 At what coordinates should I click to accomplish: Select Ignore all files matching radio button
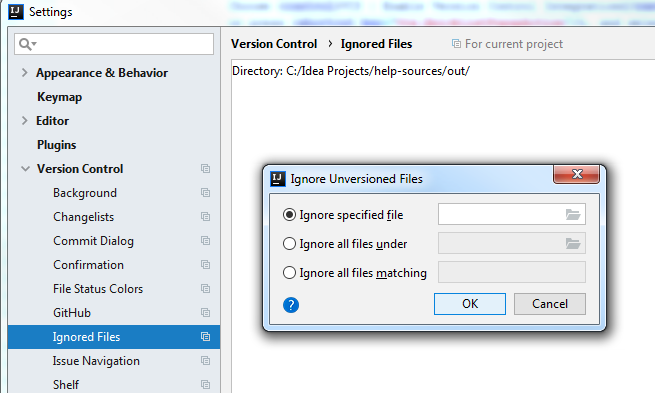coord(289,273)
